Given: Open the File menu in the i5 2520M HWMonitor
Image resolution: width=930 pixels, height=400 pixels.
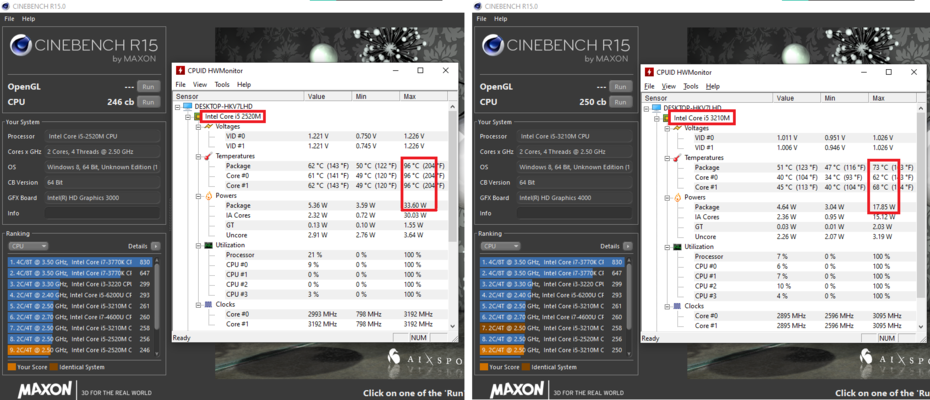Looking at the screenshot, I should tap(180, 85).
